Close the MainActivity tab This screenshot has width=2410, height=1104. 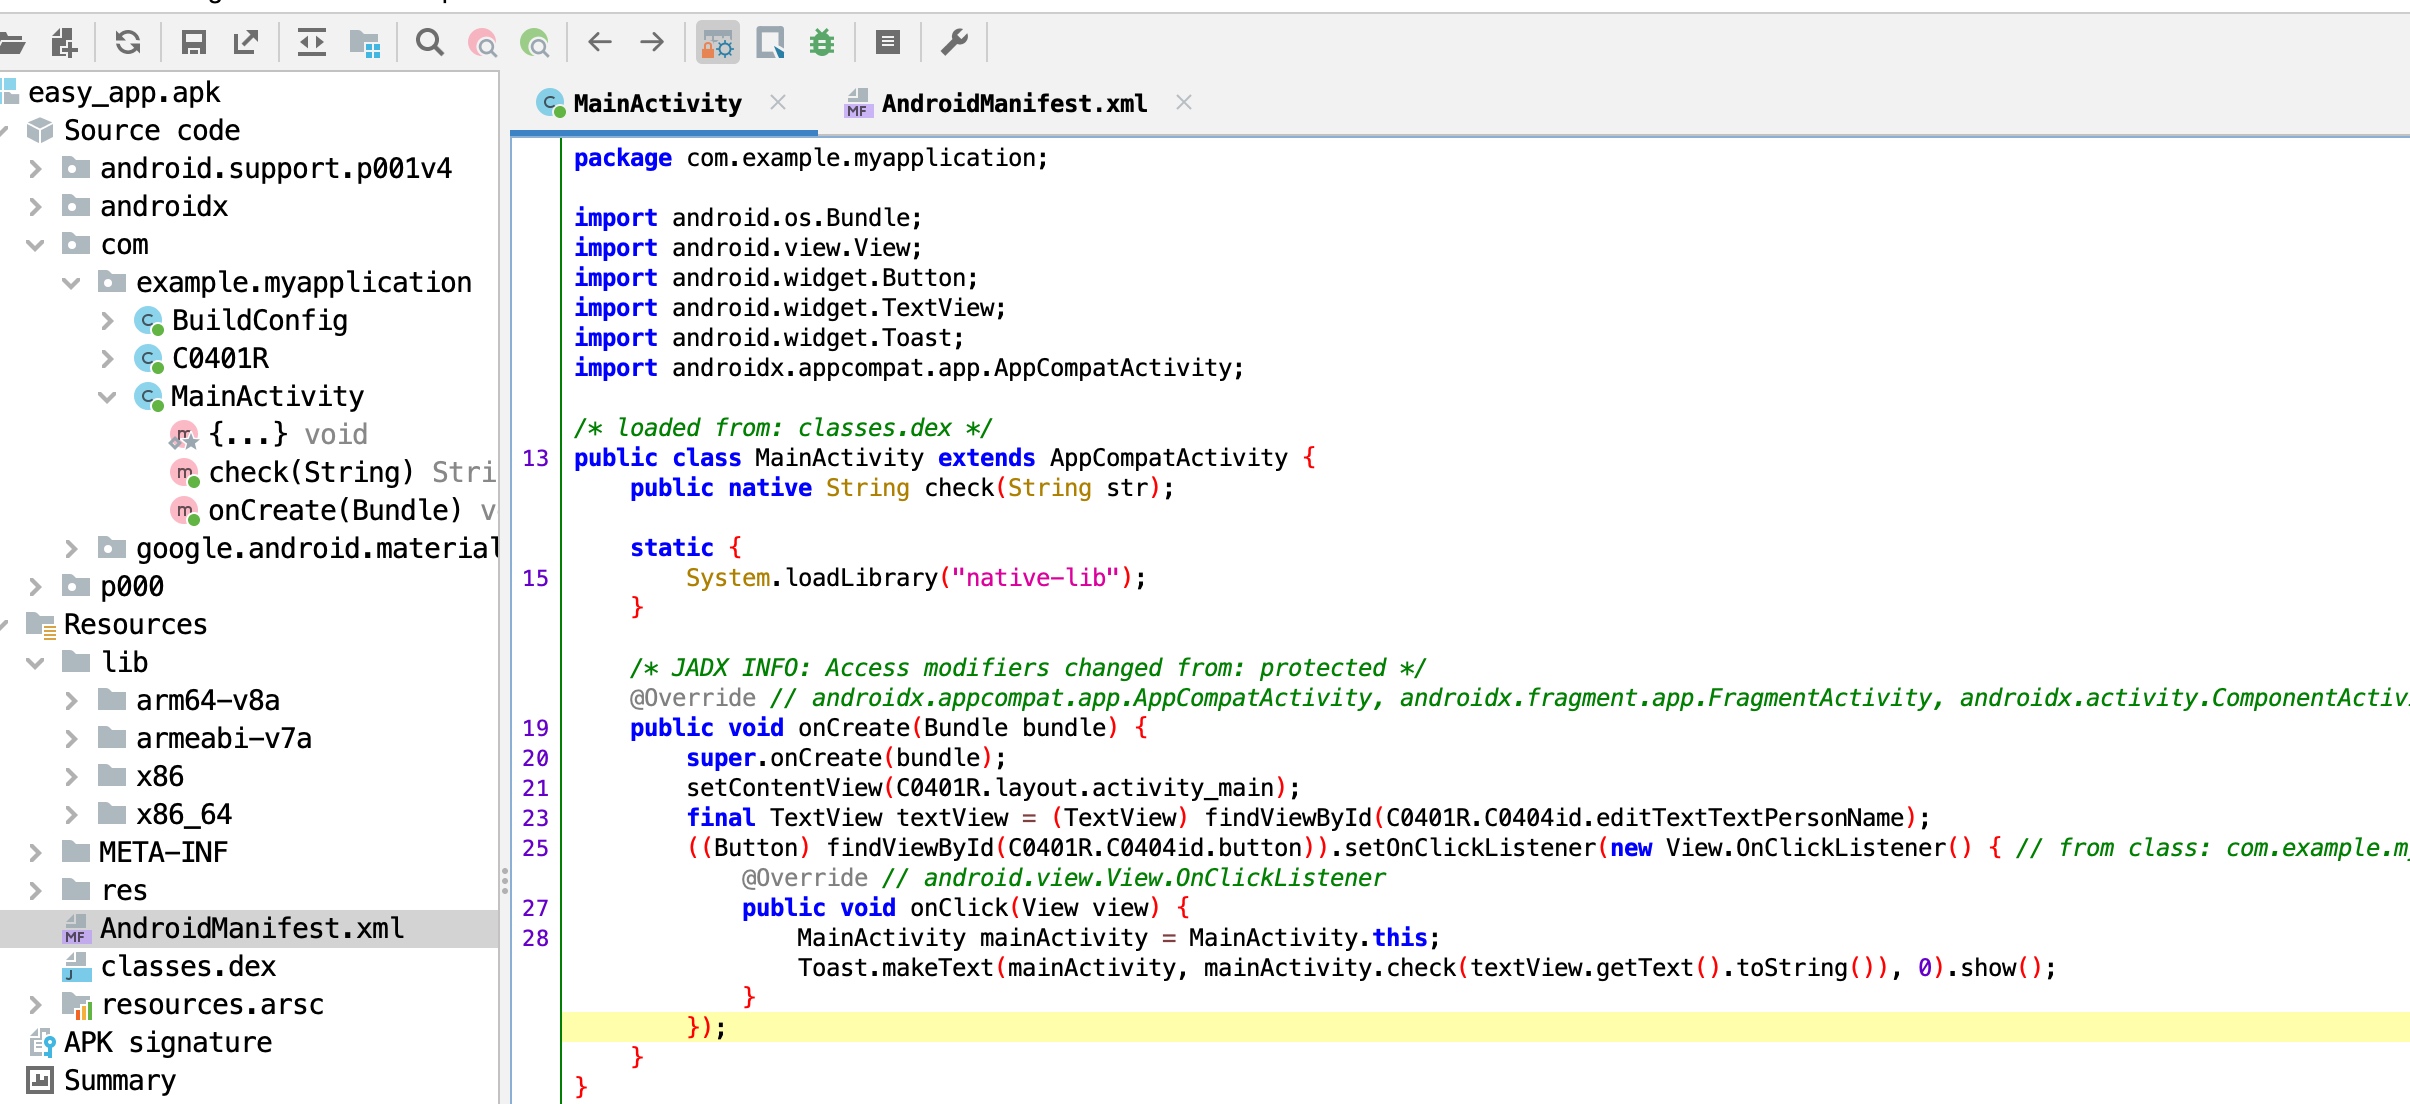coord(778,102)
